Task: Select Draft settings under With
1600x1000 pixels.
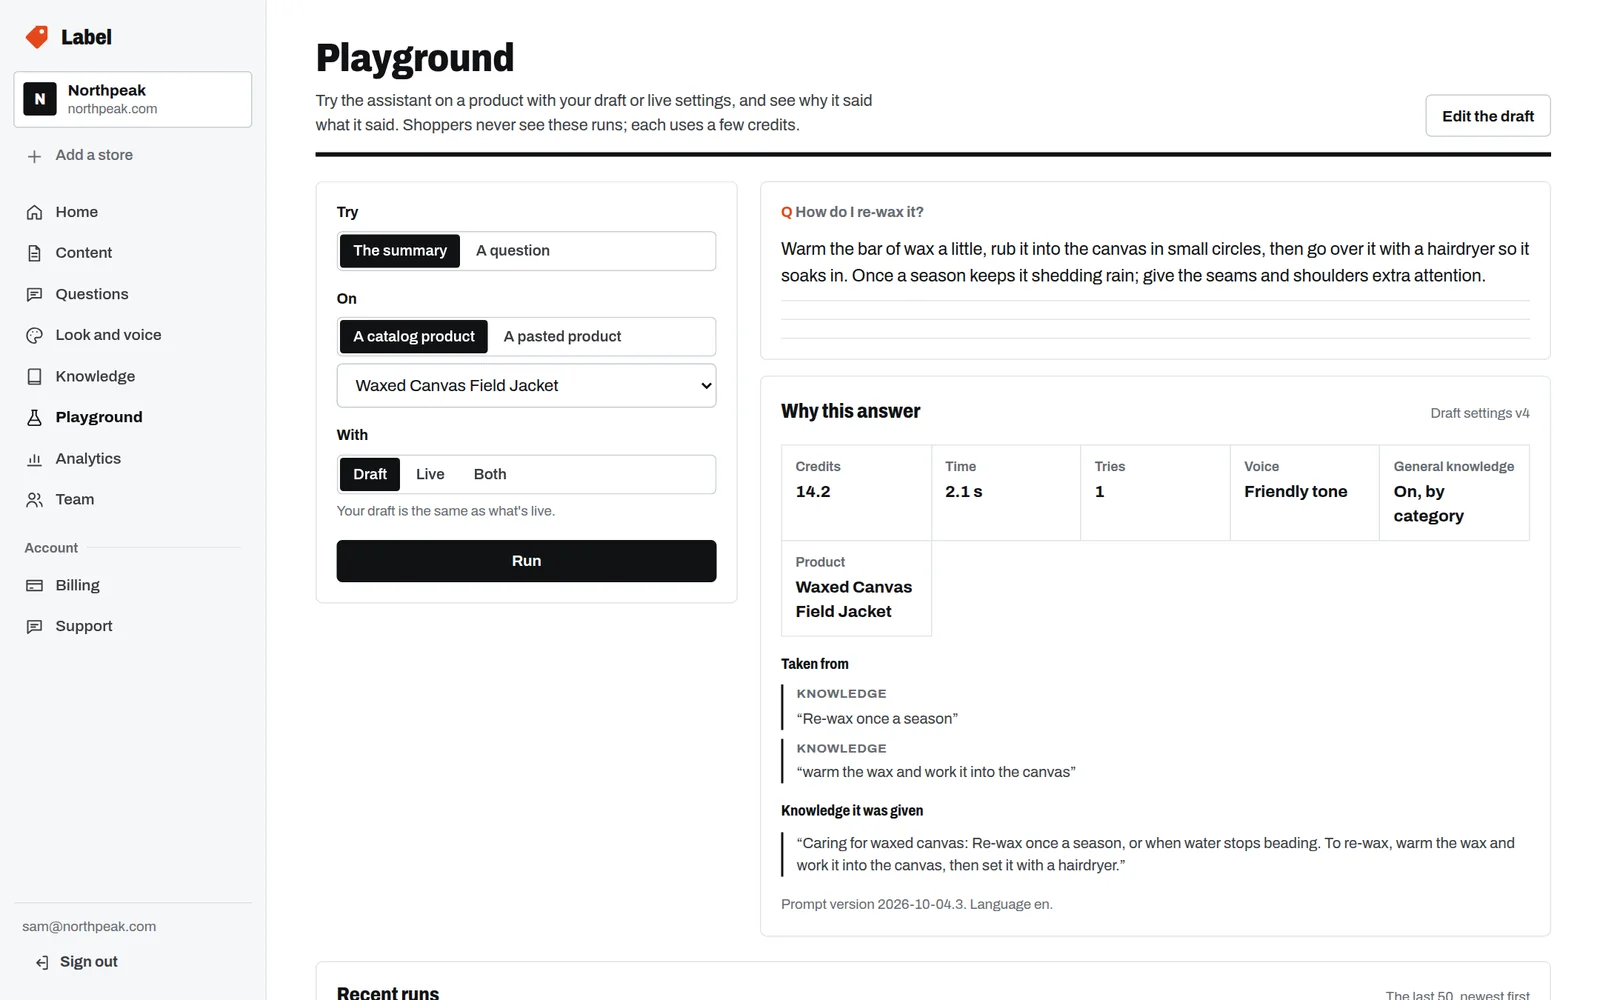Action: (370, 474)
